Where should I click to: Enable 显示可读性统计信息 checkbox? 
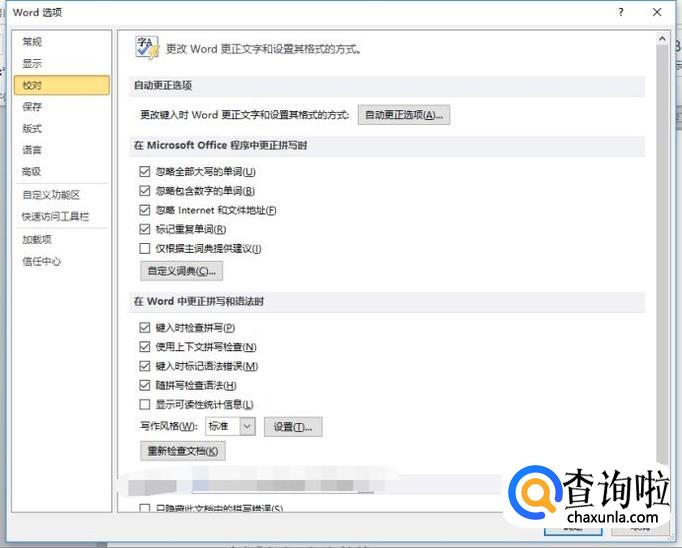click(x=144, y=404)
